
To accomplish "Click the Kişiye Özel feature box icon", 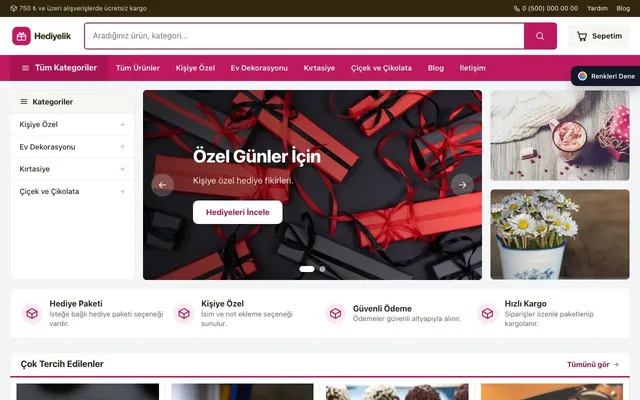I will (184, 313).
